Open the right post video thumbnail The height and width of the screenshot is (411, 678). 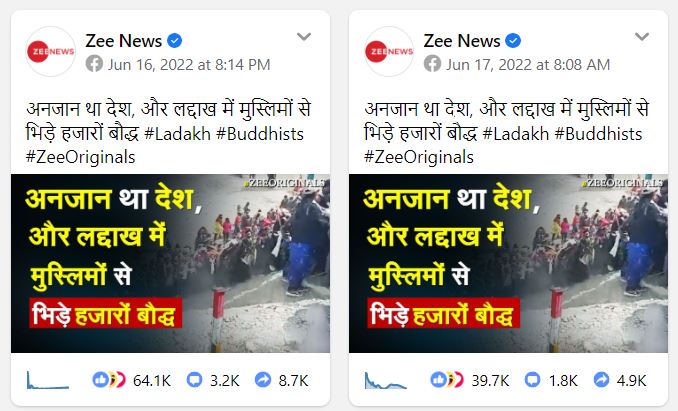point(508,263)
